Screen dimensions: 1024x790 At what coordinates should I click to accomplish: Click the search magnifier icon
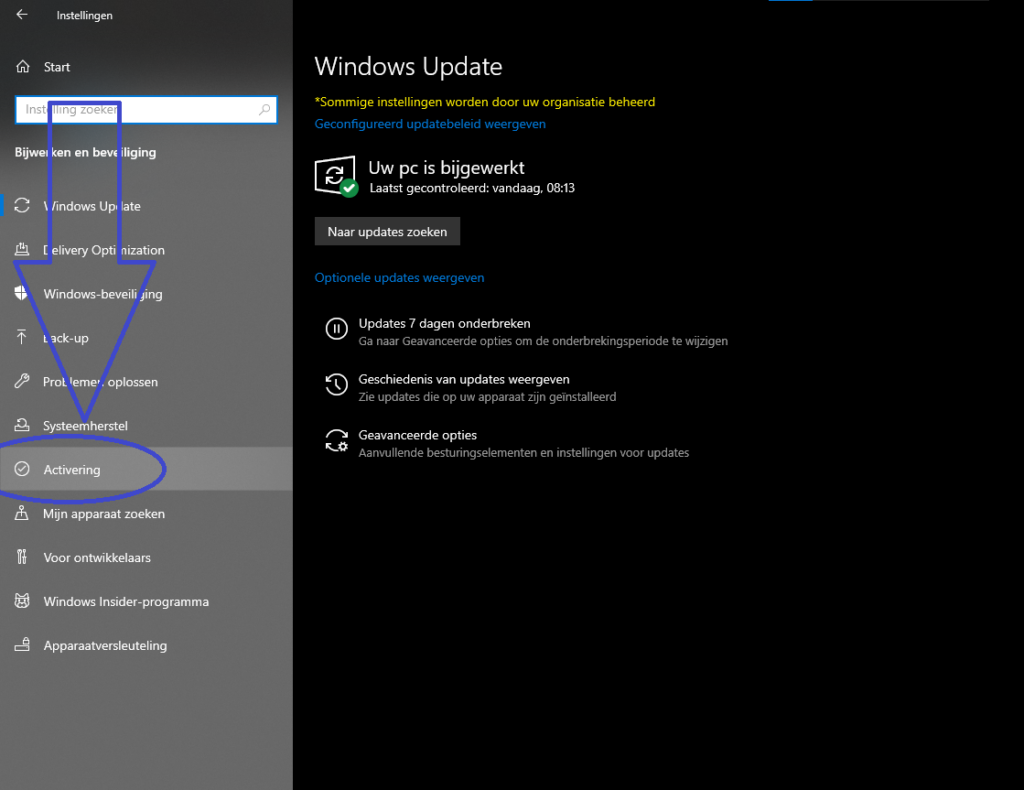point(264,110)
